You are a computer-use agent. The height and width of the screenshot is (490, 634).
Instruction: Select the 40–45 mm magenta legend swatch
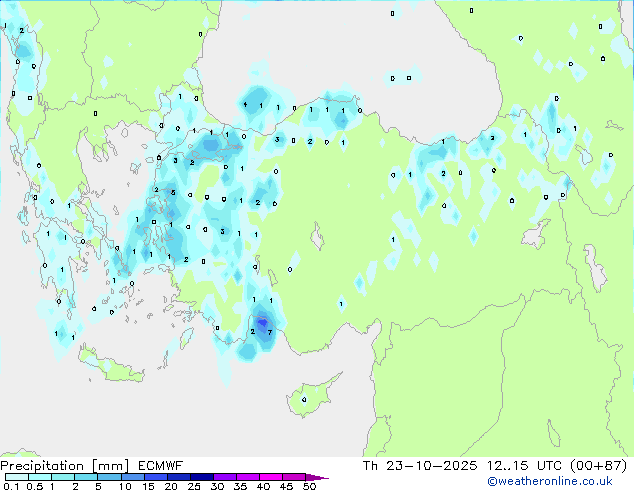tap(271, 477)
